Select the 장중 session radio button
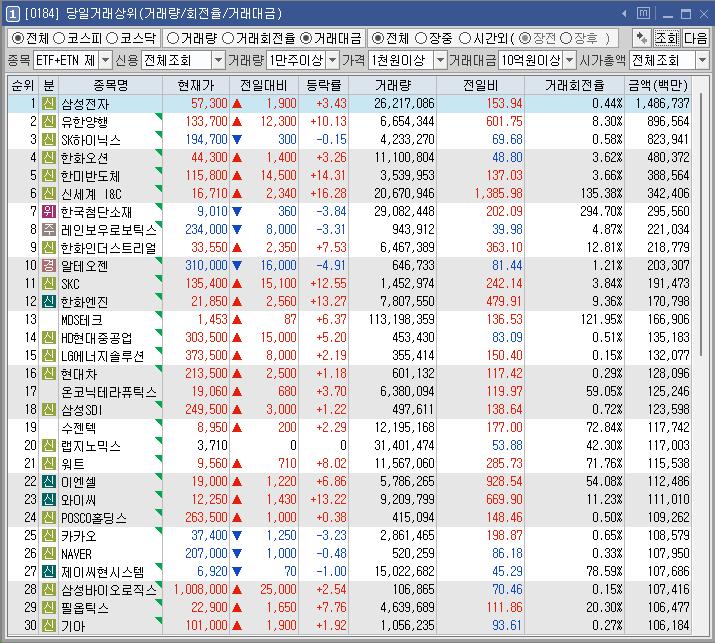This screenshot has height=643, width=715. (x=421, y=38)
